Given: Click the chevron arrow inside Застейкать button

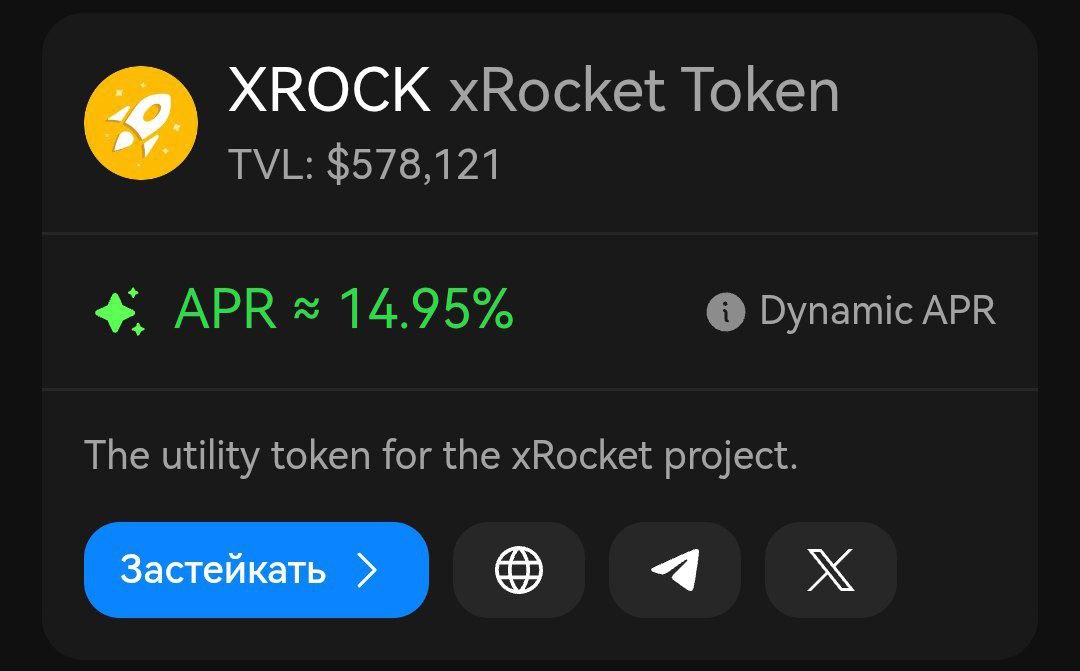Looking at the screenshot, I should 367,570.
